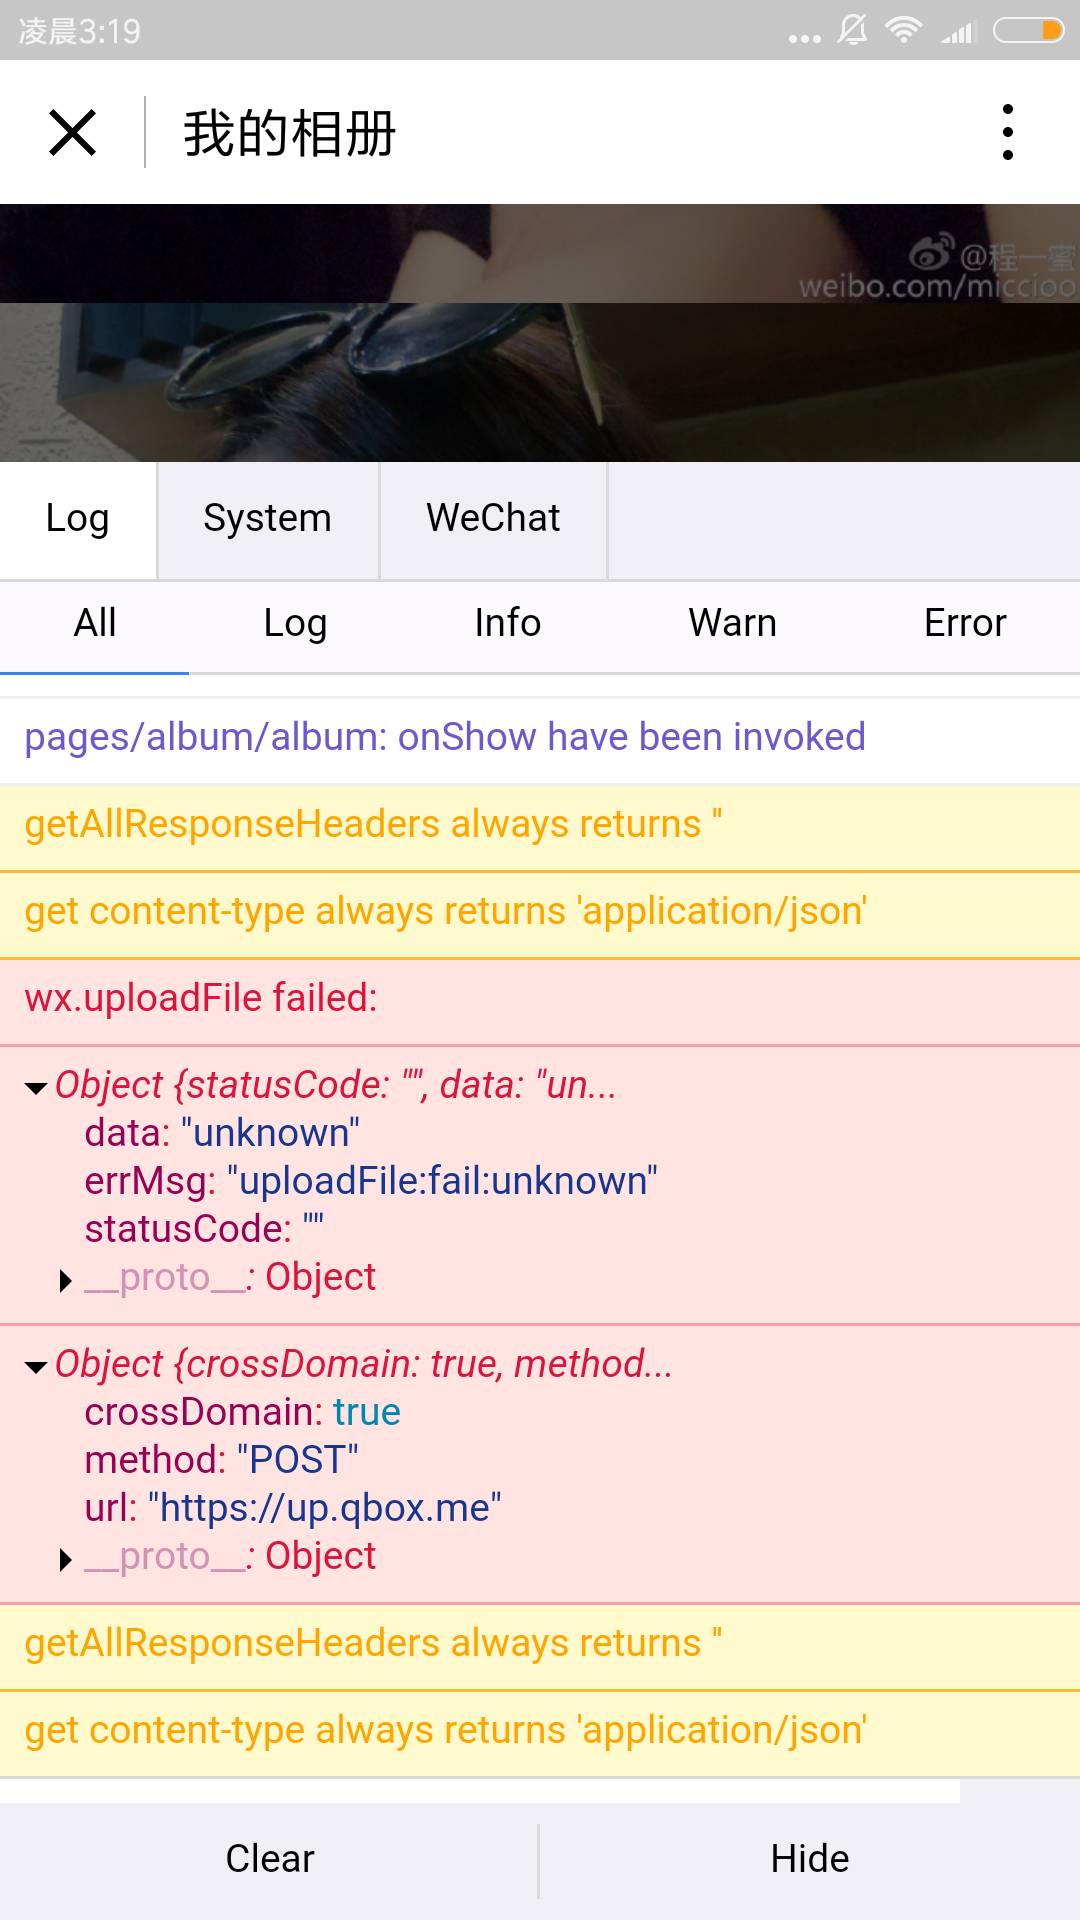1080x1920 pixels.
Task: Select the top-level Log tab
Action: click(x=78, y=519)
